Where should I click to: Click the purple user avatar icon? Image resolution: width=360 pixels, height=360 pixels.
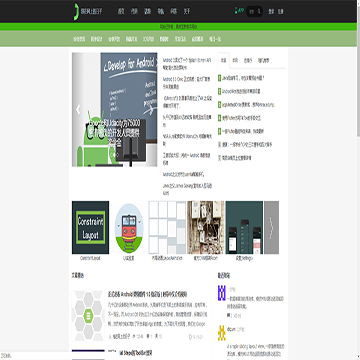pyautogui.click(x=222, y=293)
